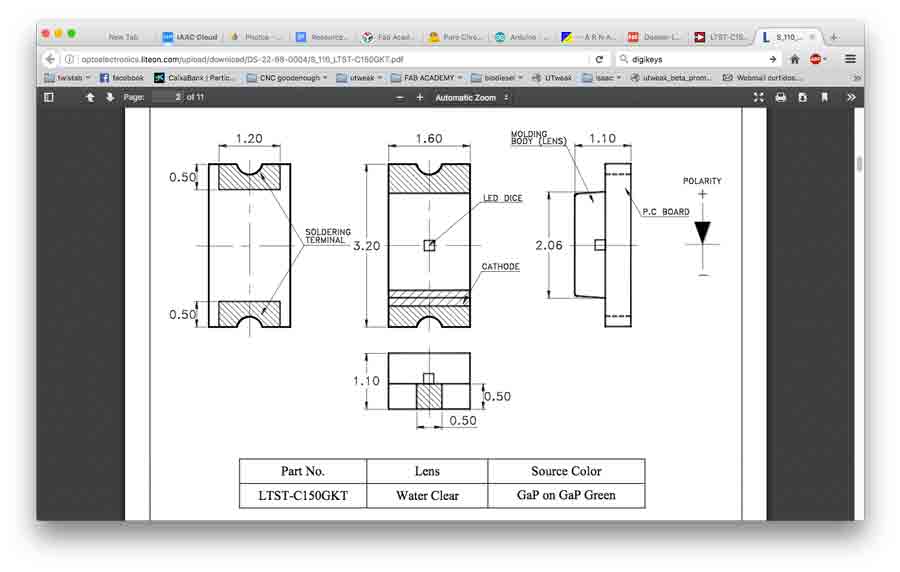Image resolution: width=900 pixels, height=572 pixels.
Task: Download the PDF file
Action: coord(802,97)
